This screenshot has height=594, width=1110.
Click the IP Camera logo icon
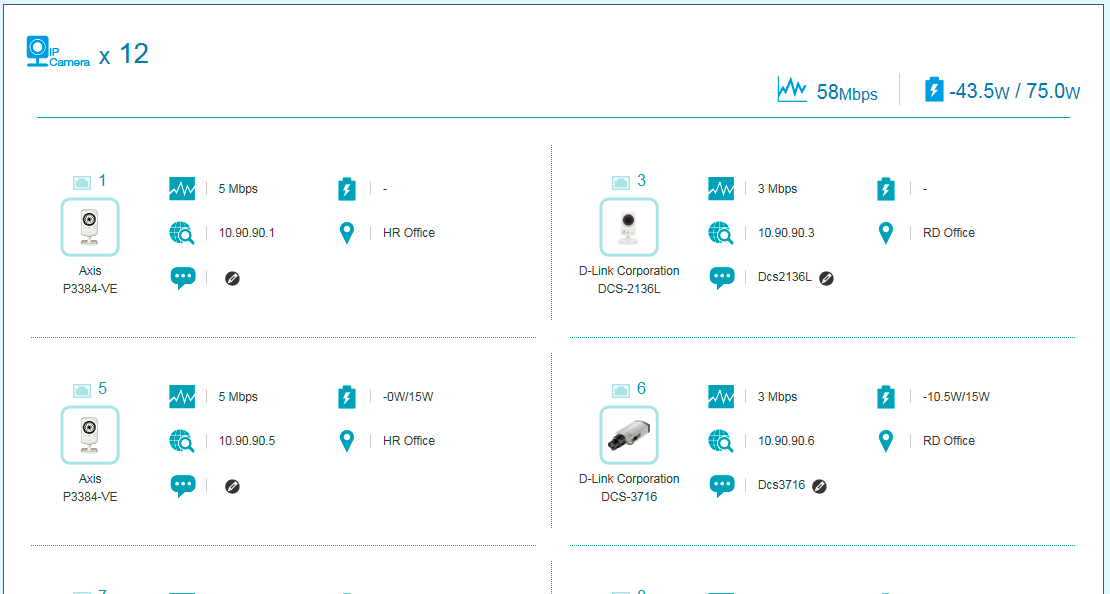[x=57, y=52]
